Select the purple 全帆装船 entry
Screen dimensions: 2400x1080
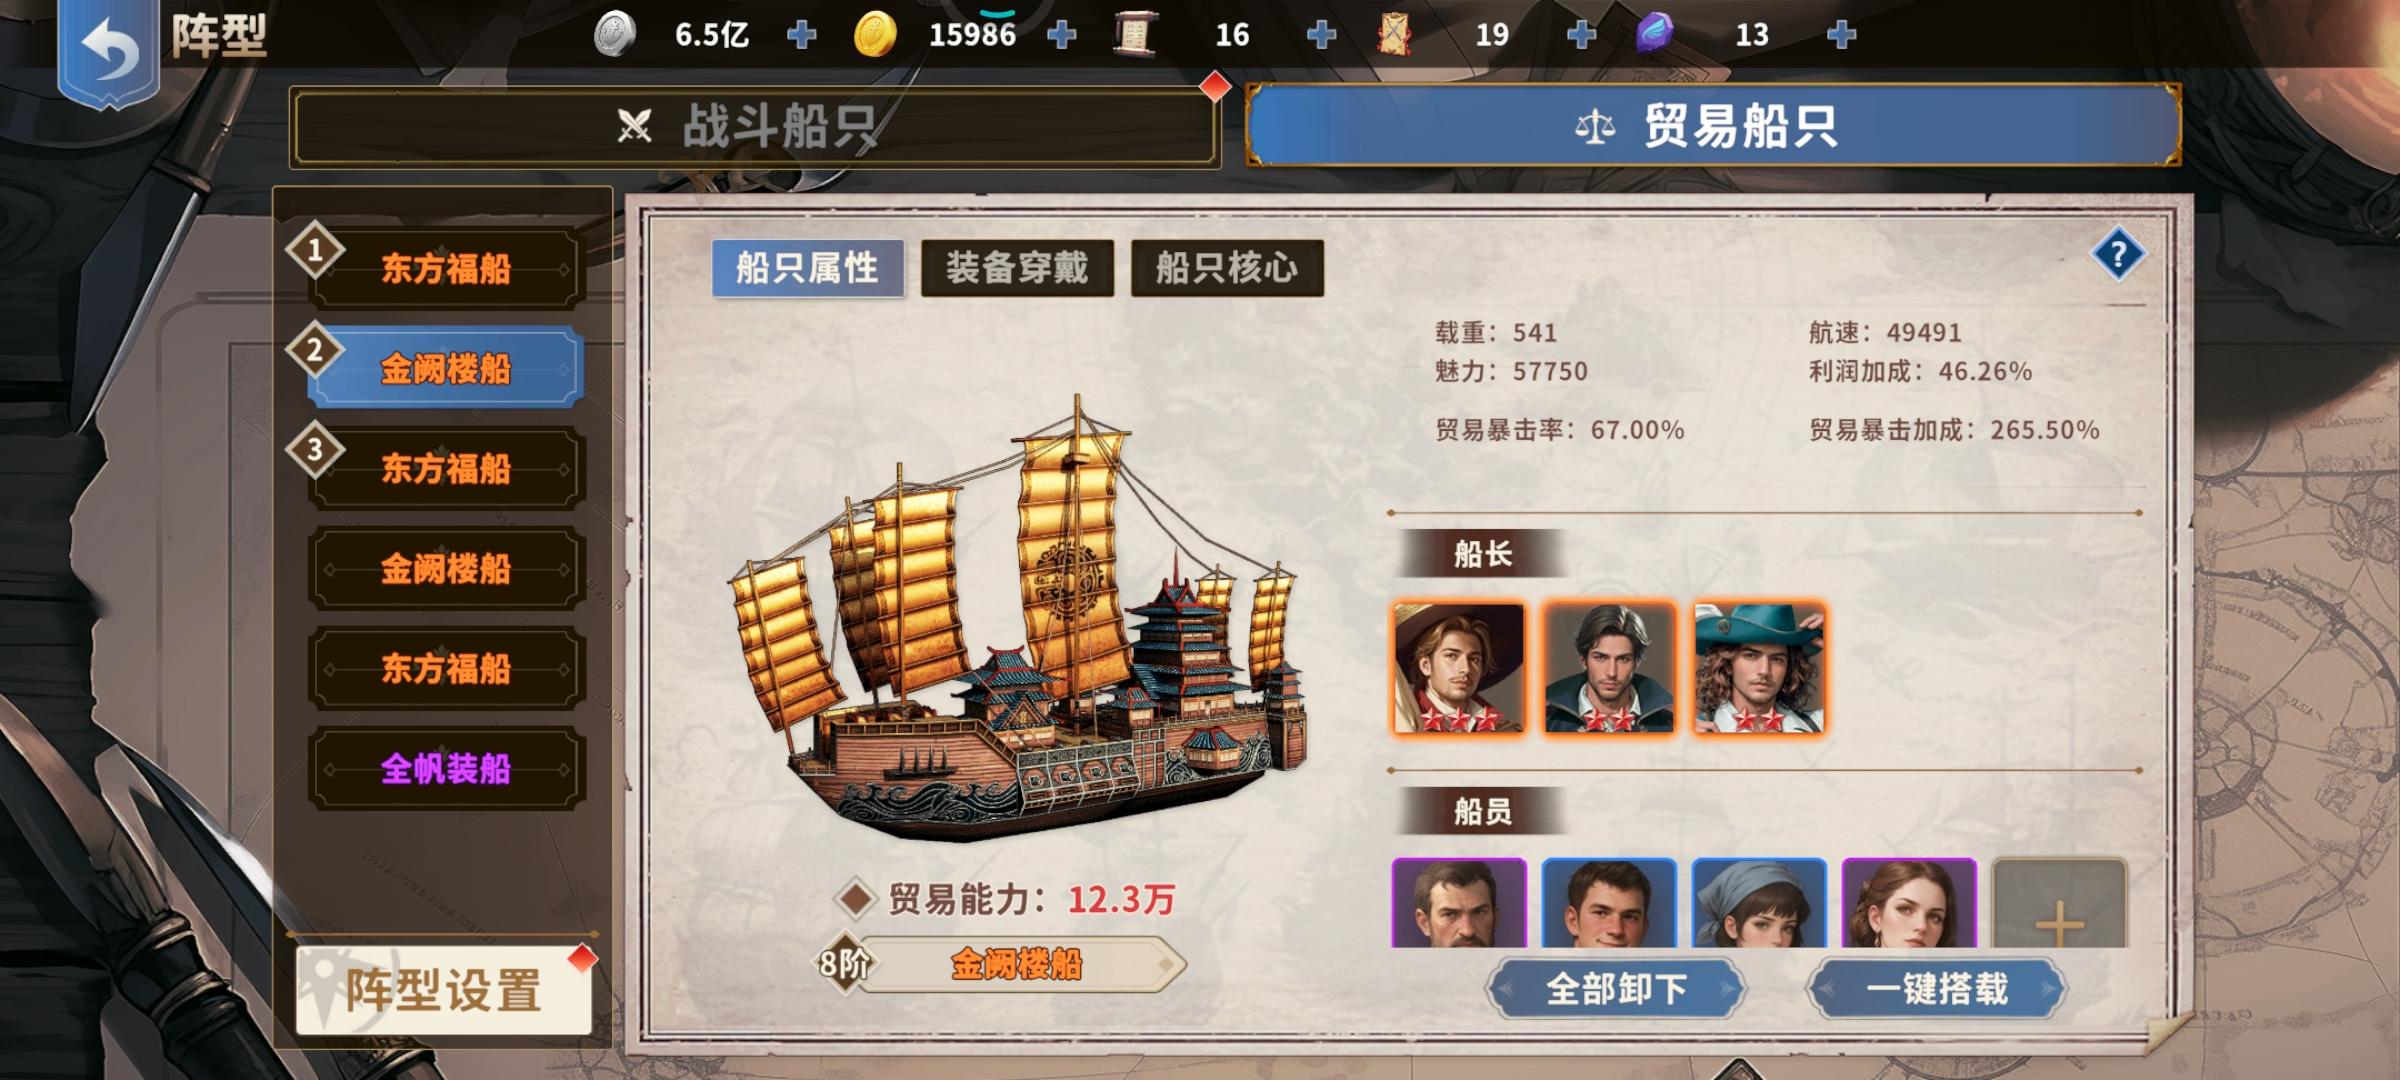[445, 768]
